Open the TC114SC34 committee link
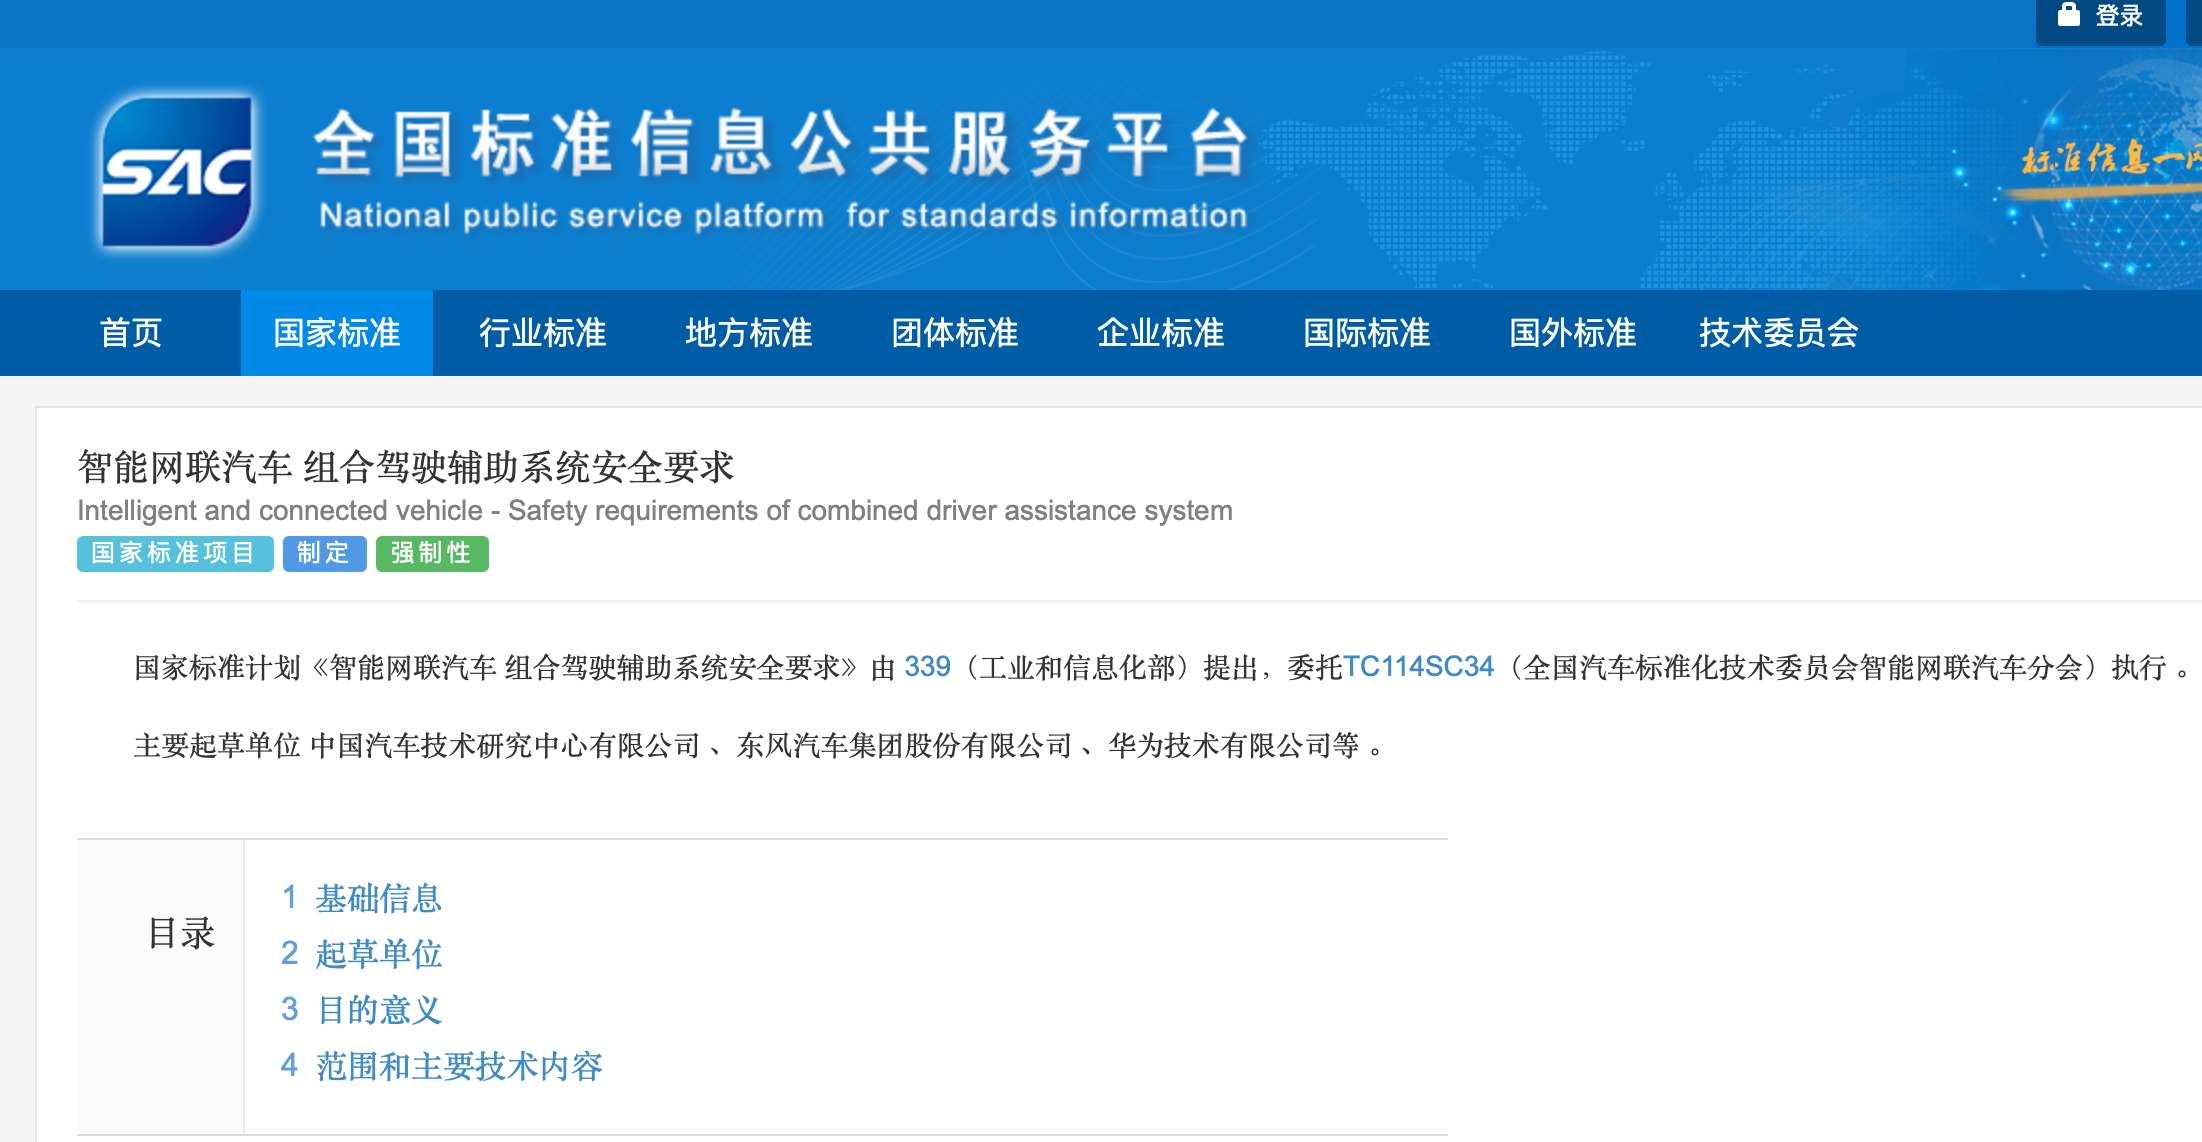Image resolution: width=2202 pixels, height=1142 pixels. [x=1418, y=667]
